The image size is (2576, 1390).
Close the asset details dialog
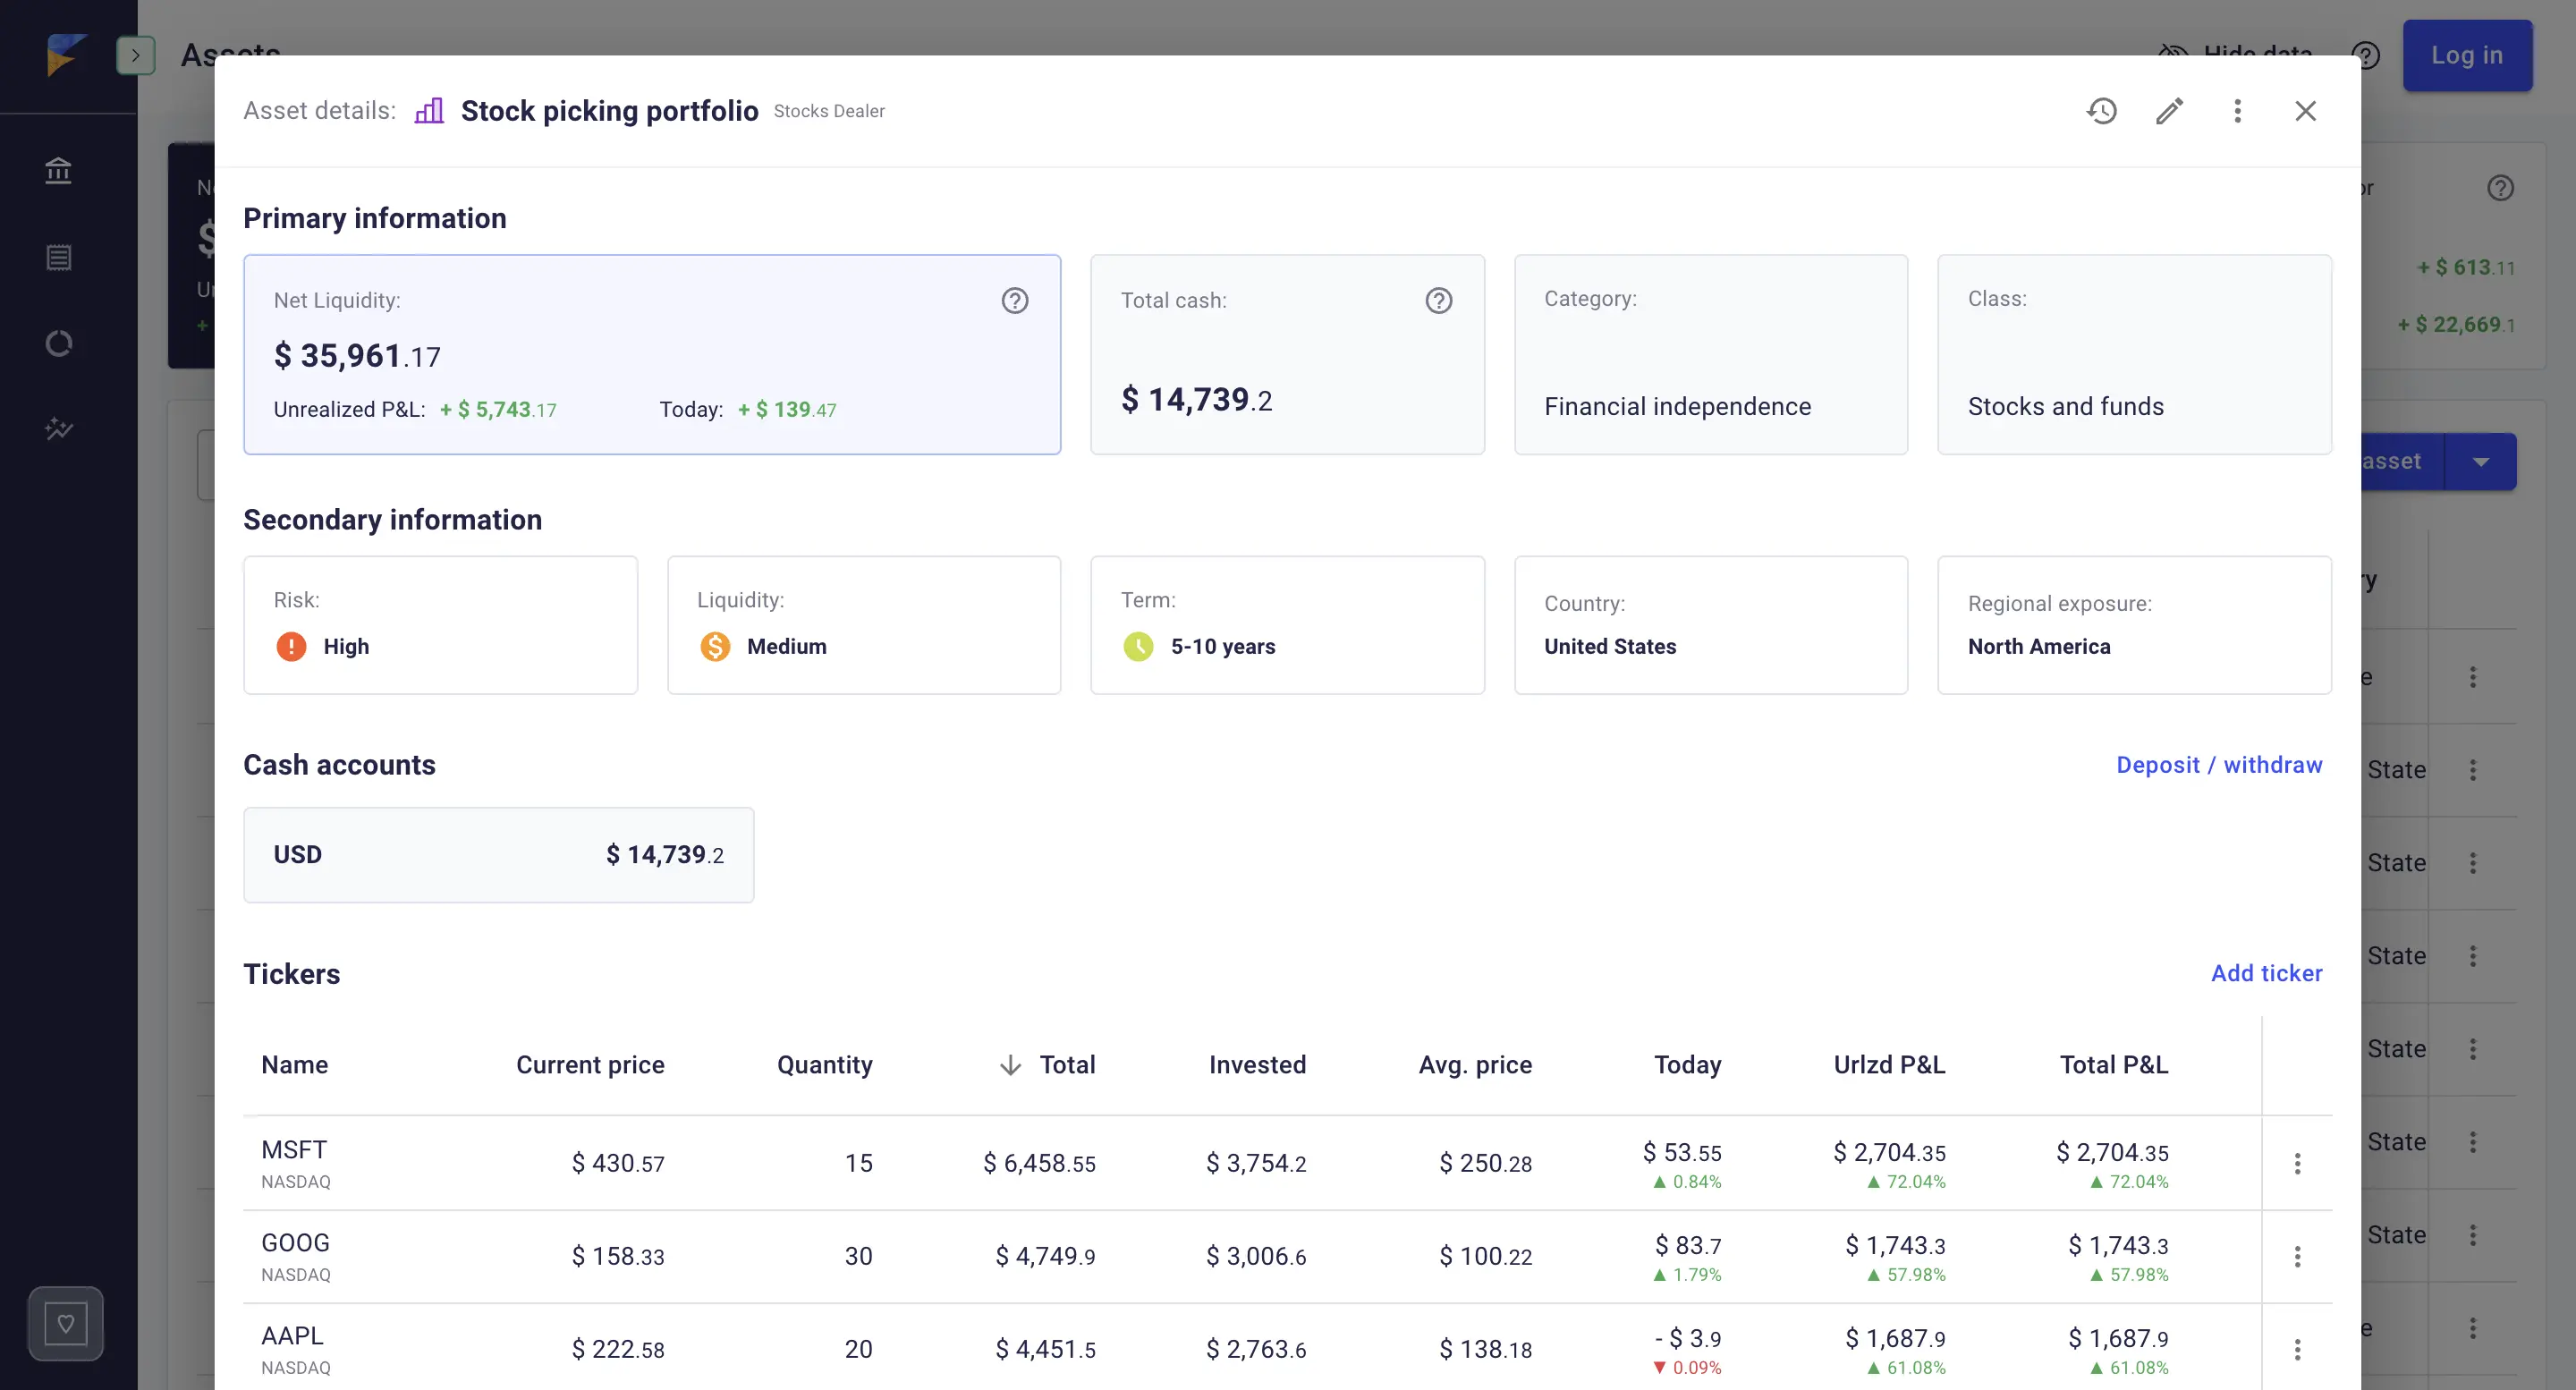pyautogui.click(x=2305, y=111)
